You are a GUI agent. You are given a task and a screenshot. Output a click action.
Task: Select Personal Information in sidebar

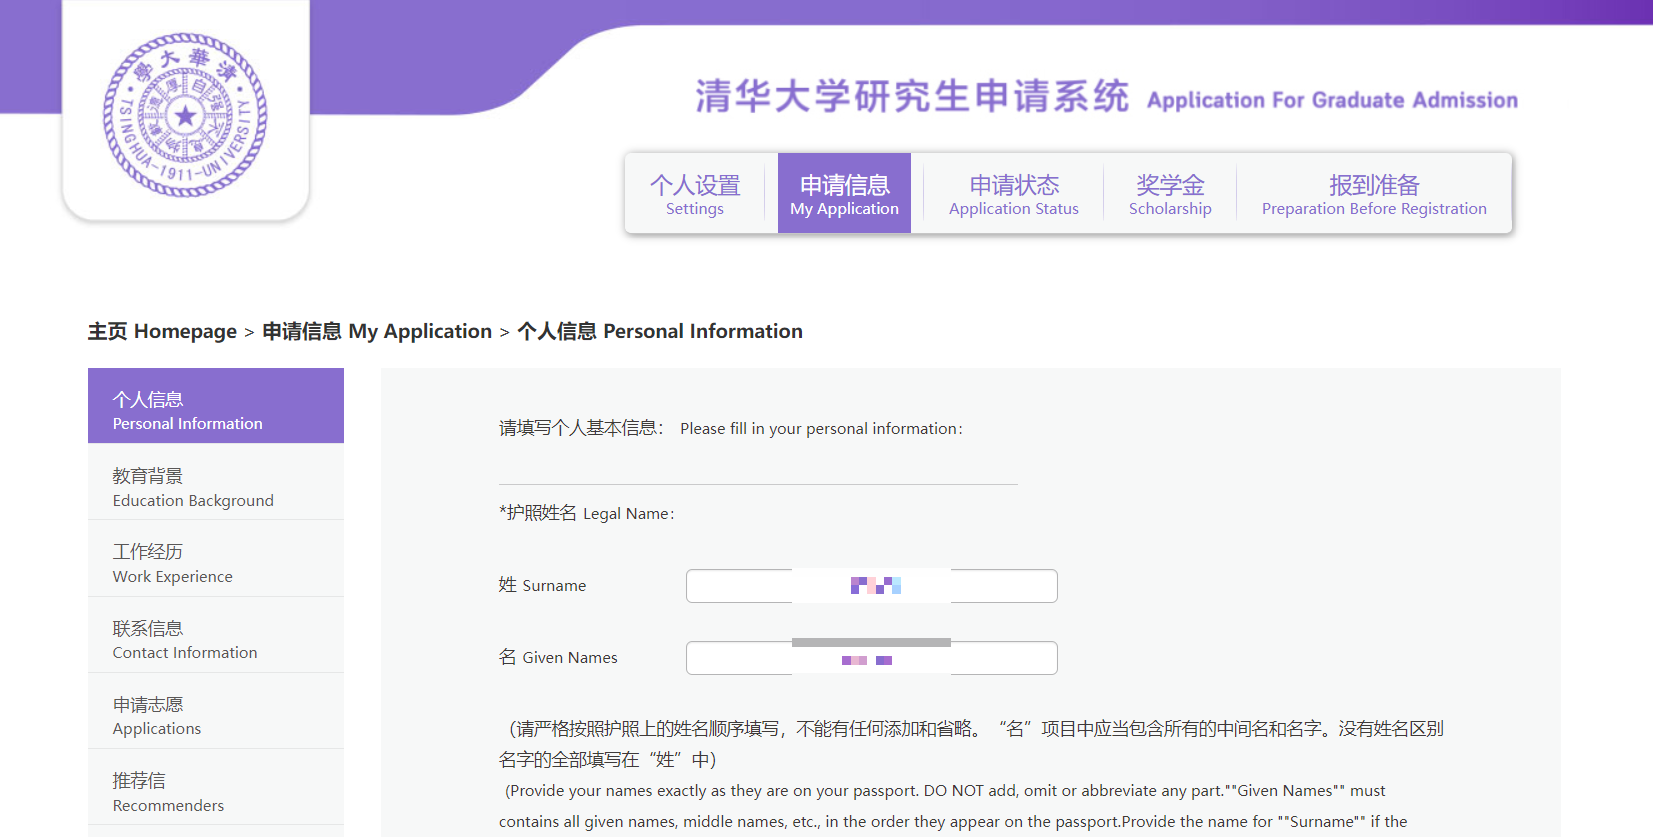click(216, 406)
